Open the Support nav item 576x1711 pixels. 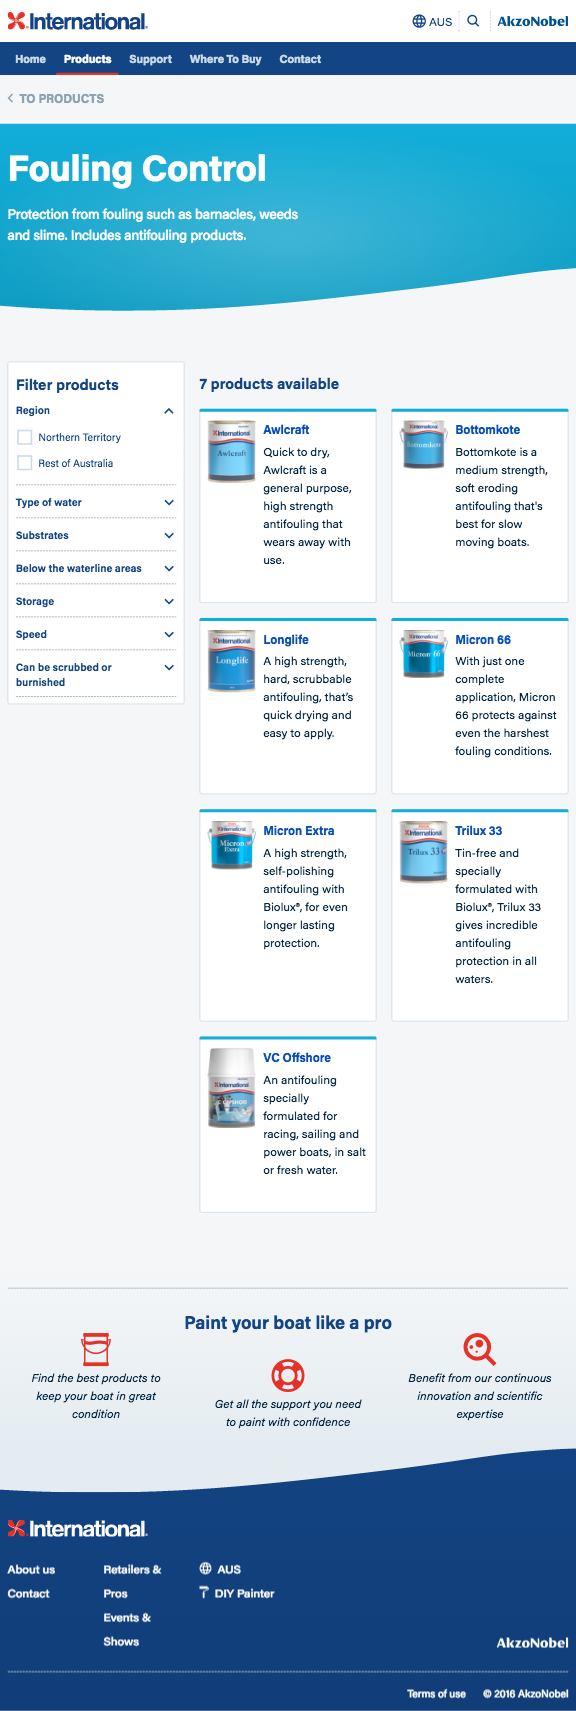[x=150, y=59]
